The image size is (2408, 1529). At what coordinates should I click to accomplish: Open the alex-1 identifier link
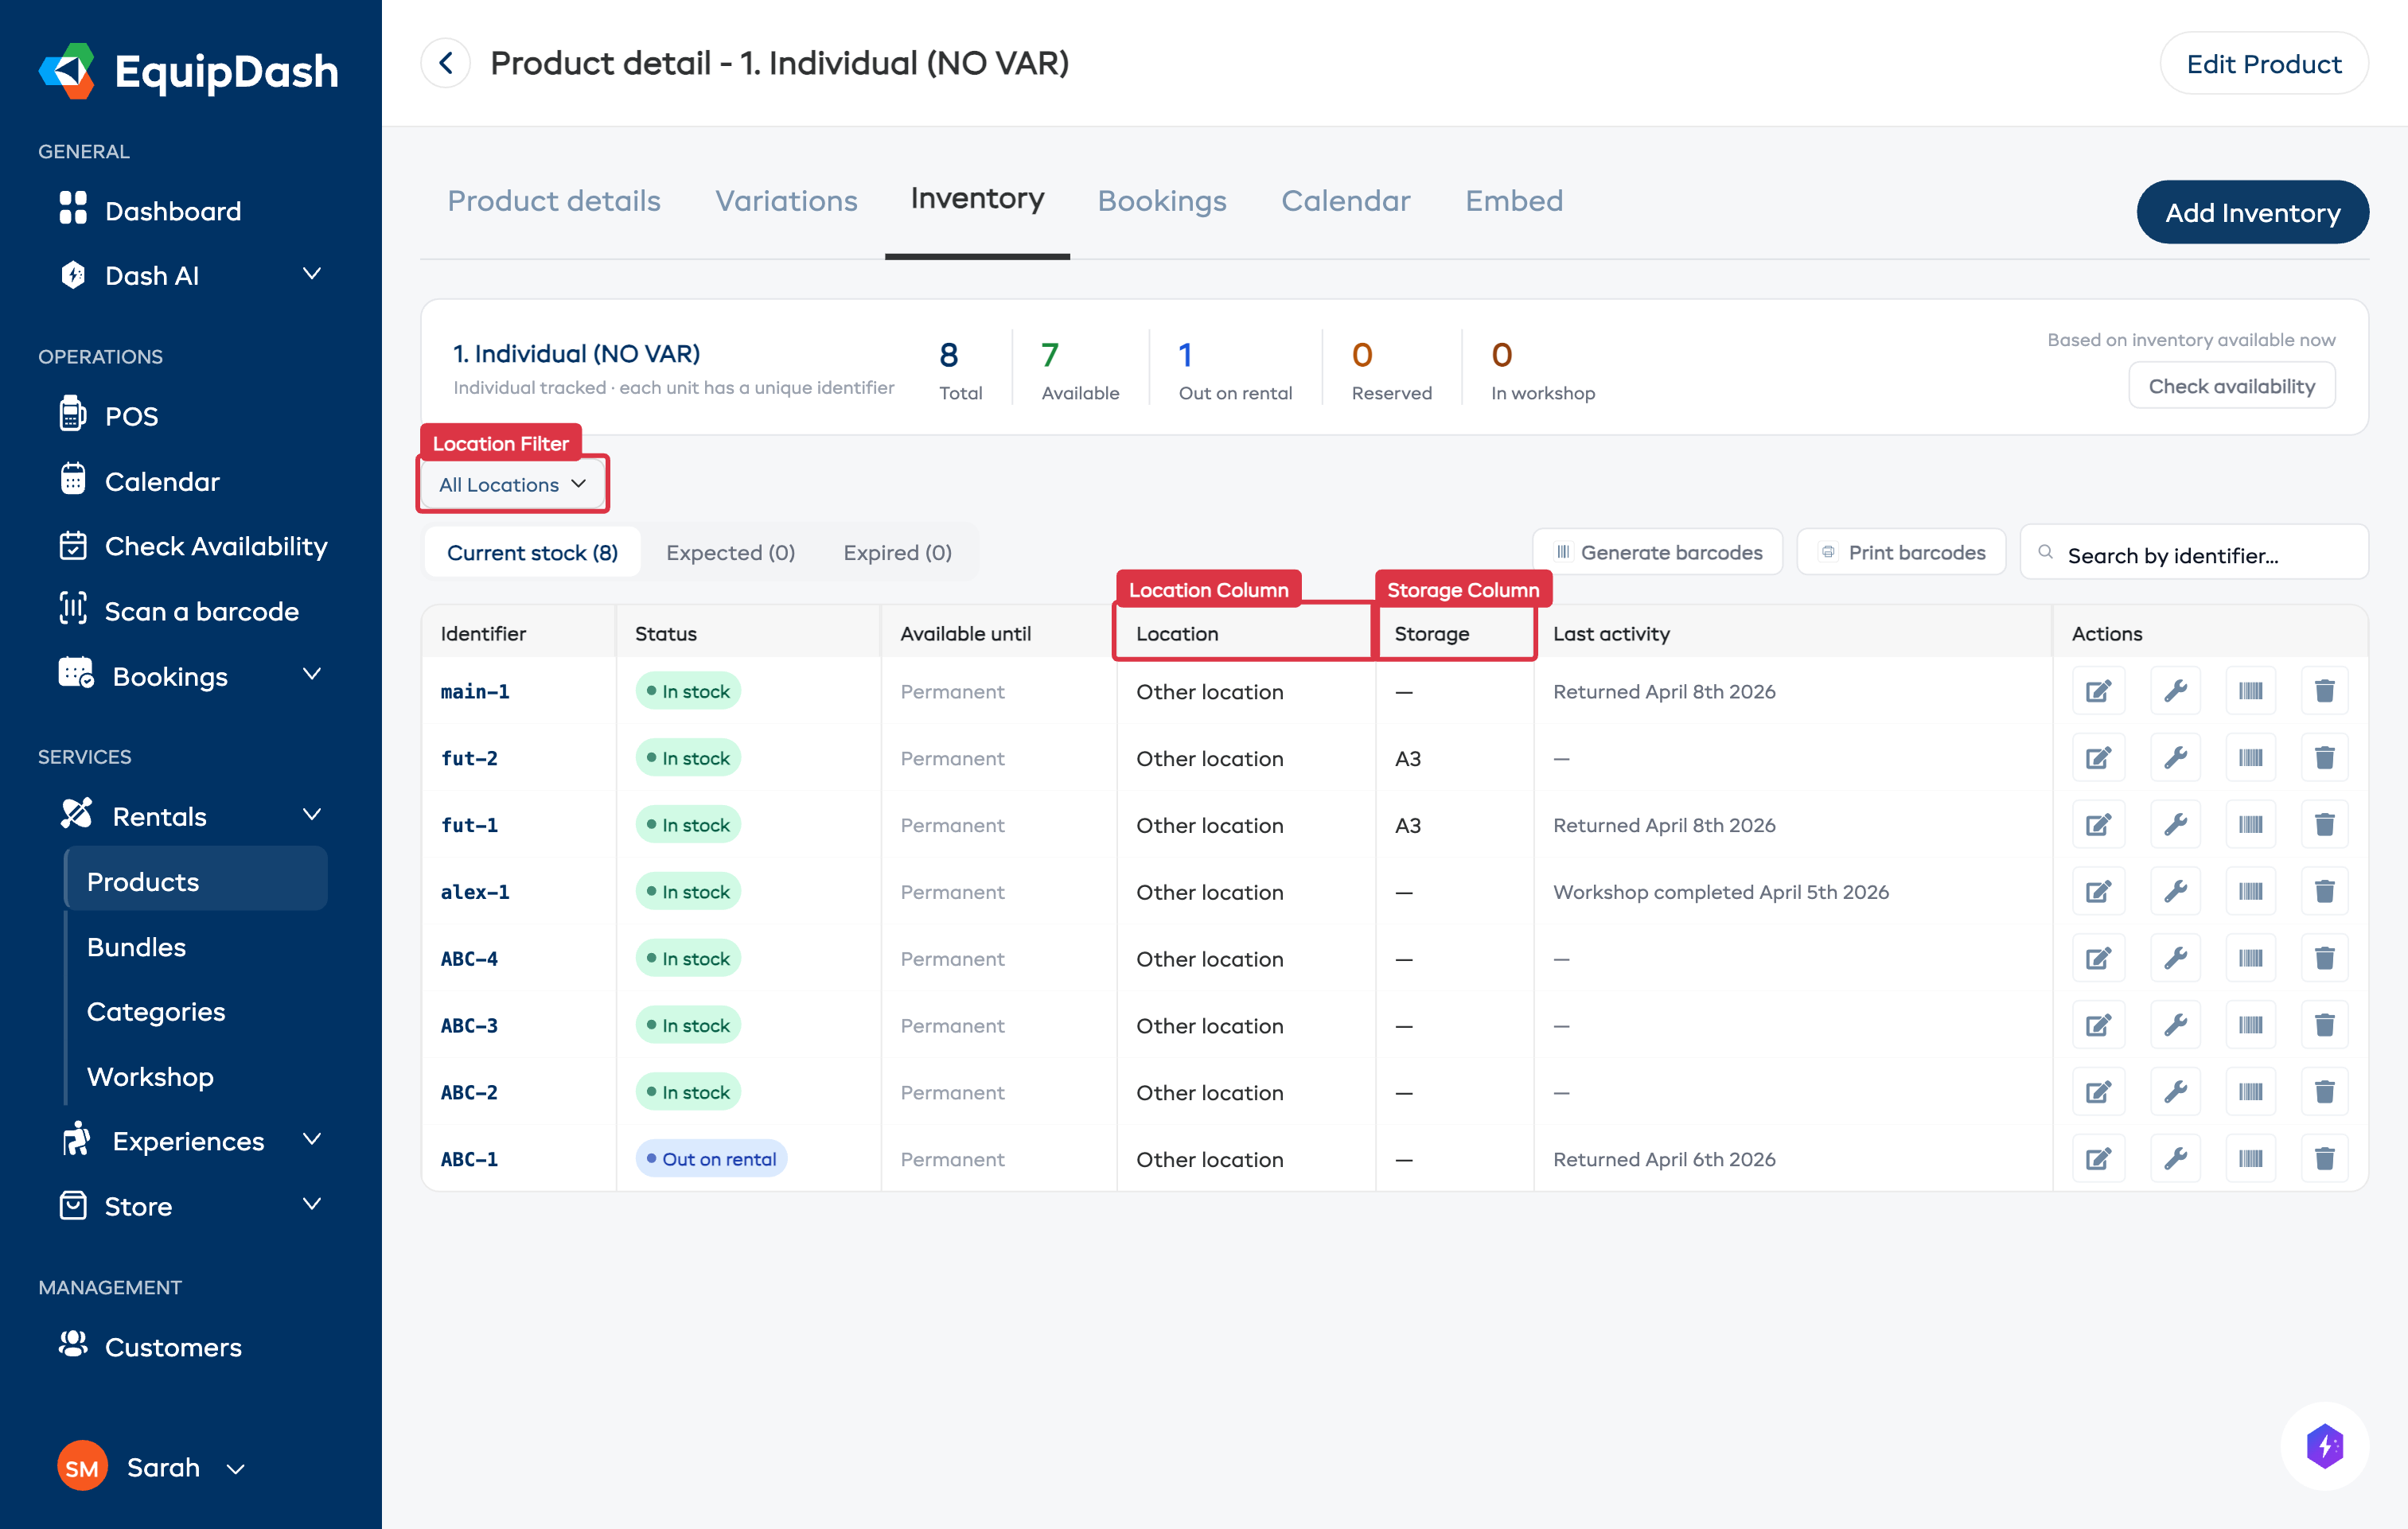[475, 891]
